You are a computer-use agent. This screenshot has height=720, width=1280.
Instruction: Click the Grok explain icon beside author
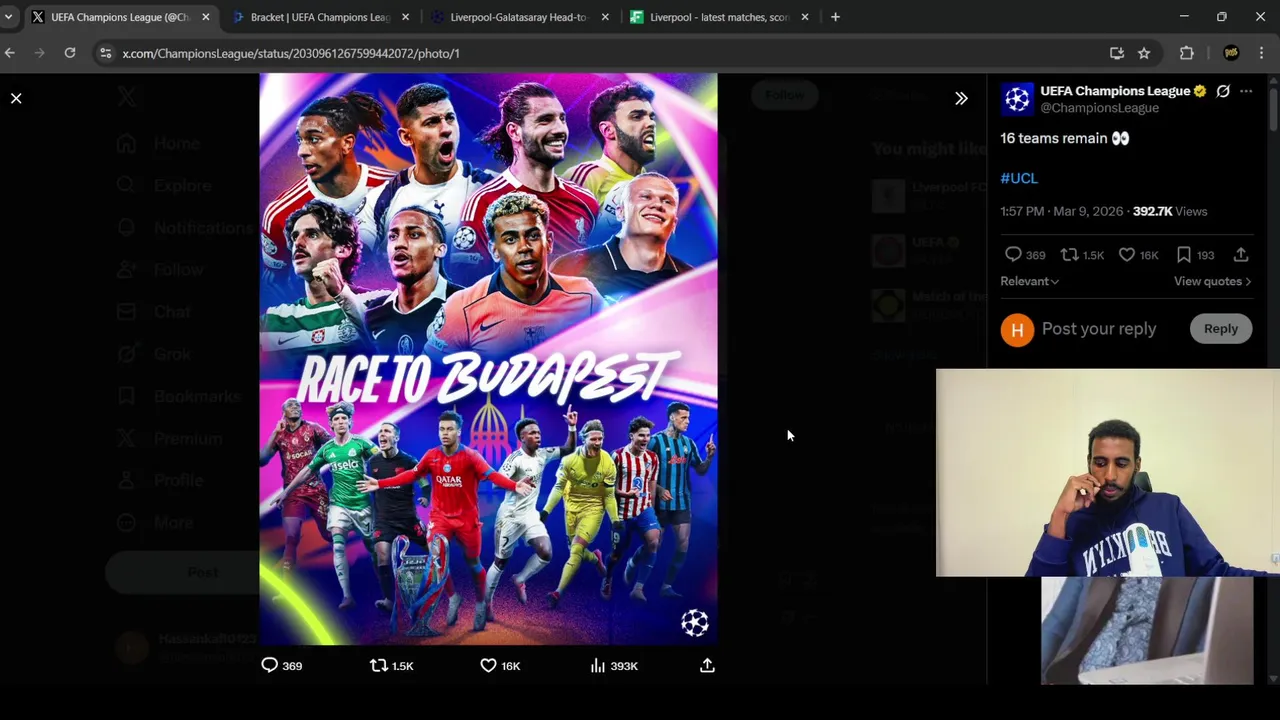click(1223, 91)
